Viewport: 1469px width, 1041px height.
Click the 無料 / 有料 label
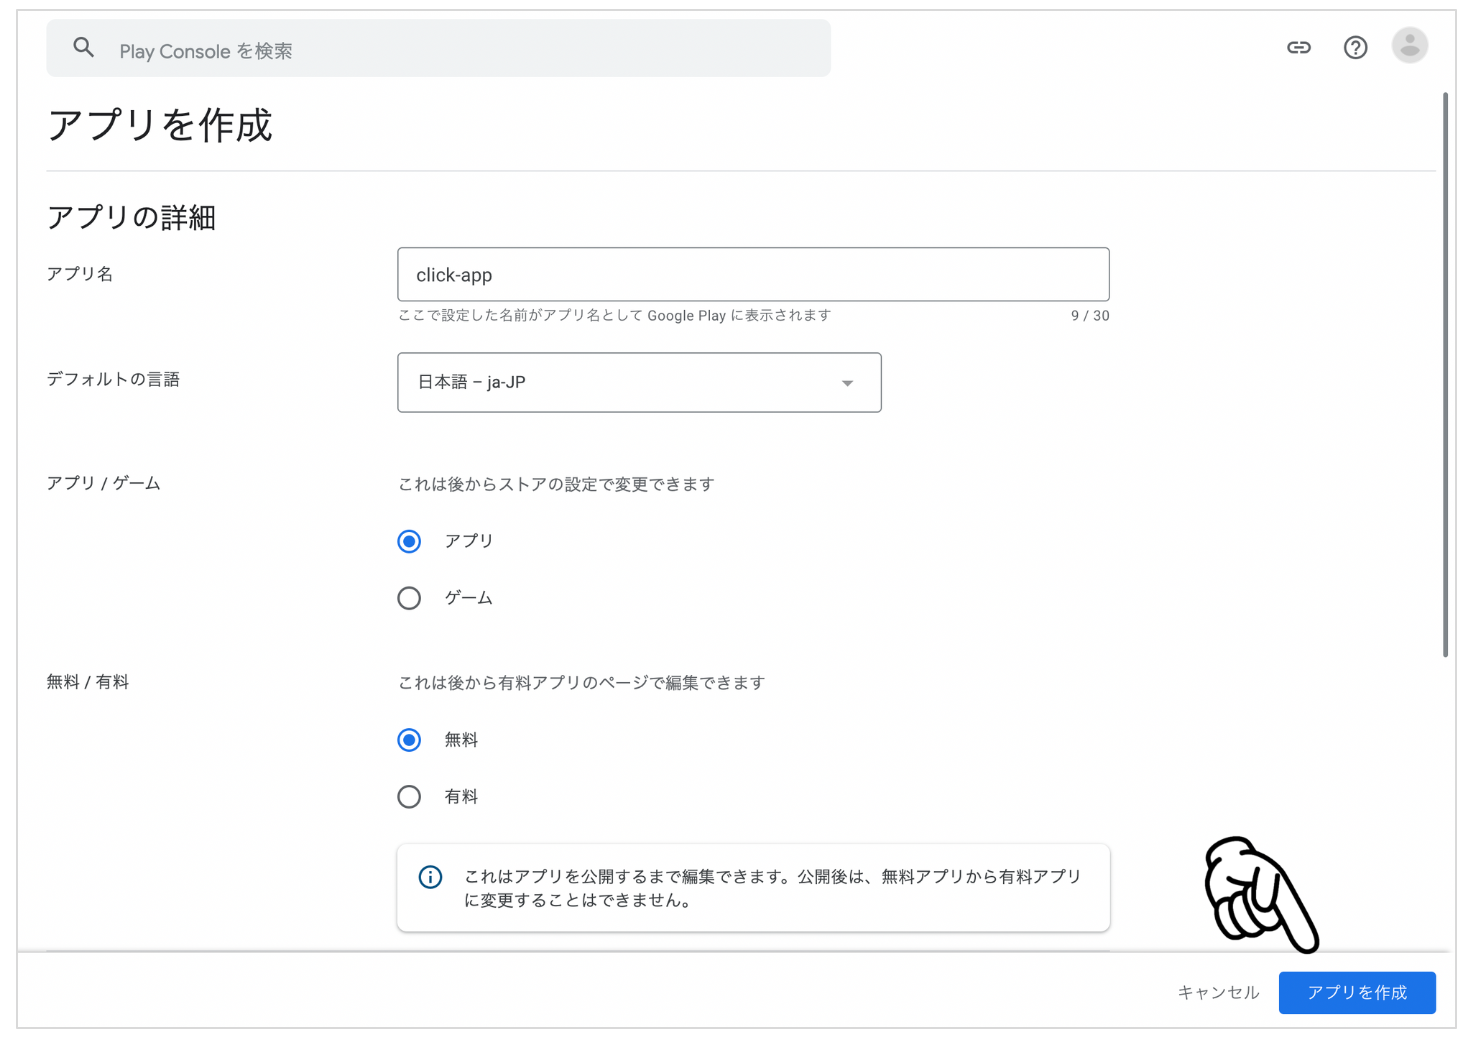tap(88, 682)
